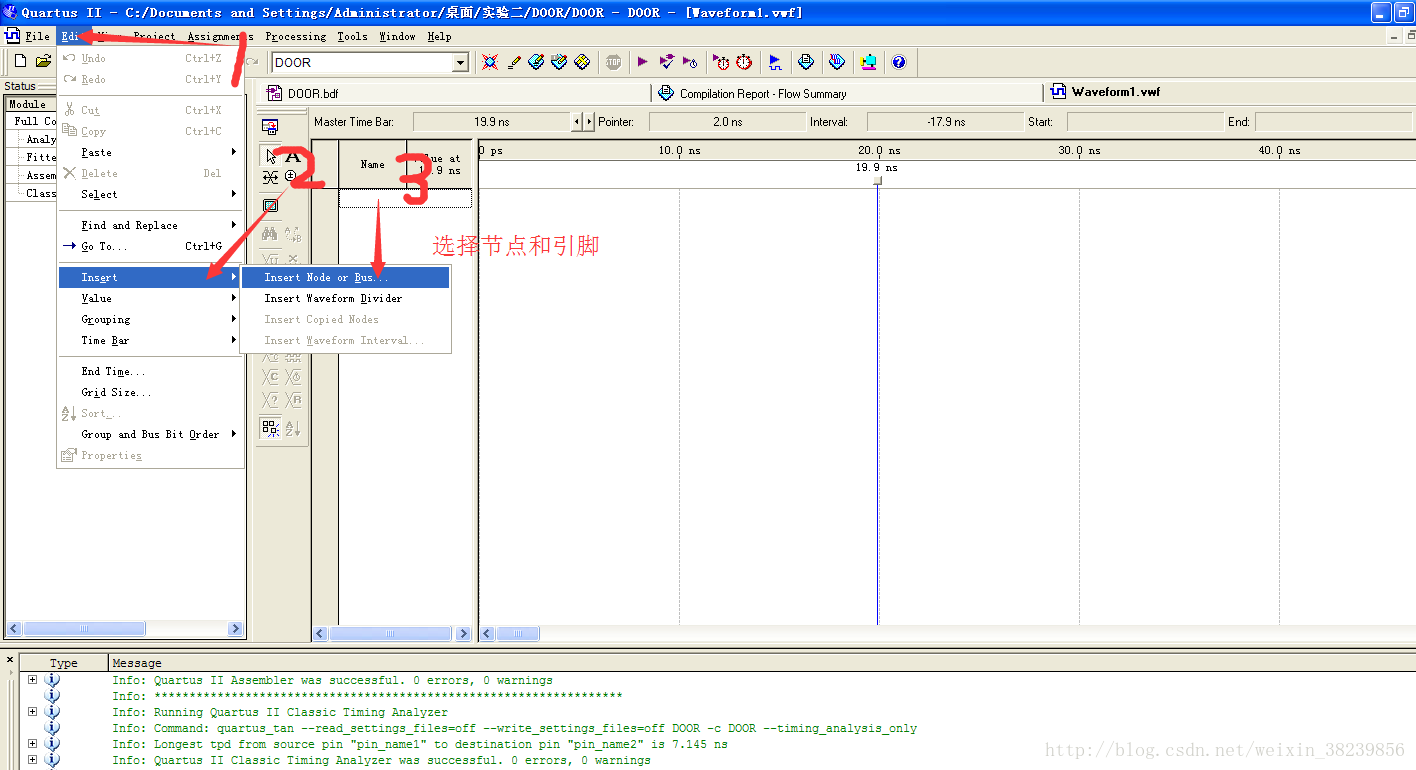Image resolution: width=1416 pixels, height=770 pixels.
Task: Select End Time menu entry
Action: pyautogui.click(x=150, y=371)
